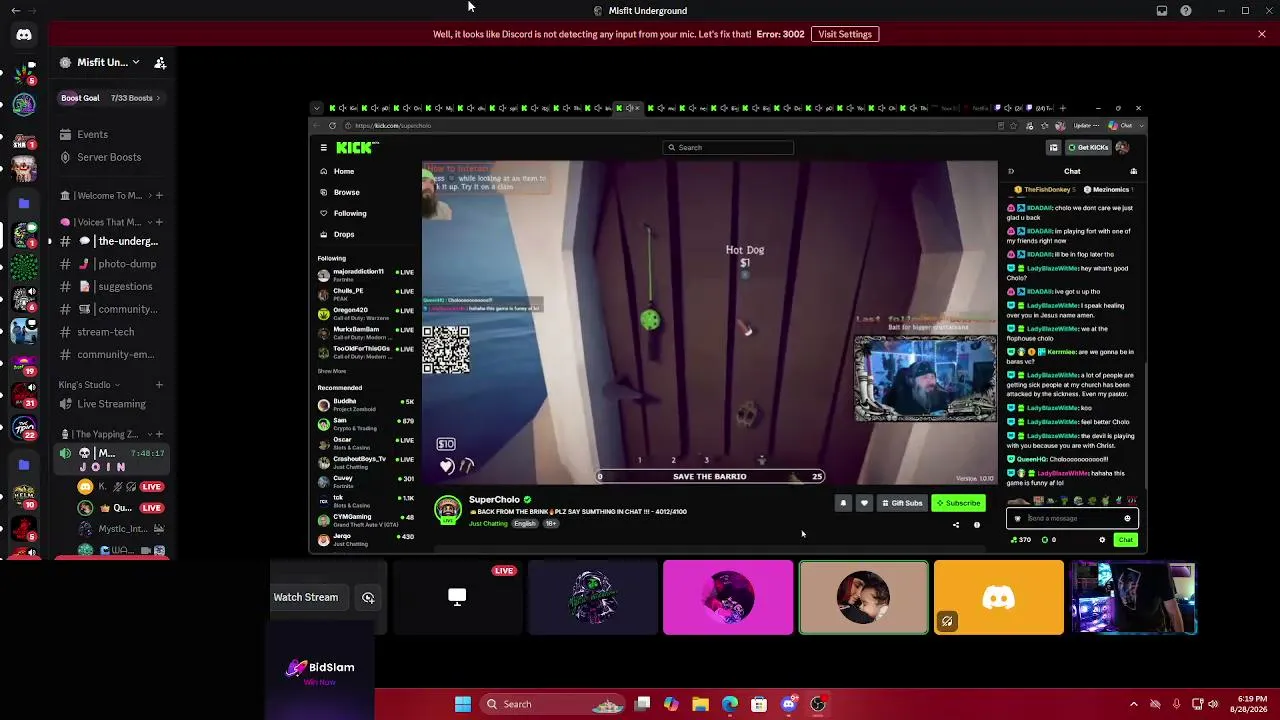Screen dimensions: 1280x720
Task: Click the SuperCholo channel avatar
Action: [x=448, y=509]
